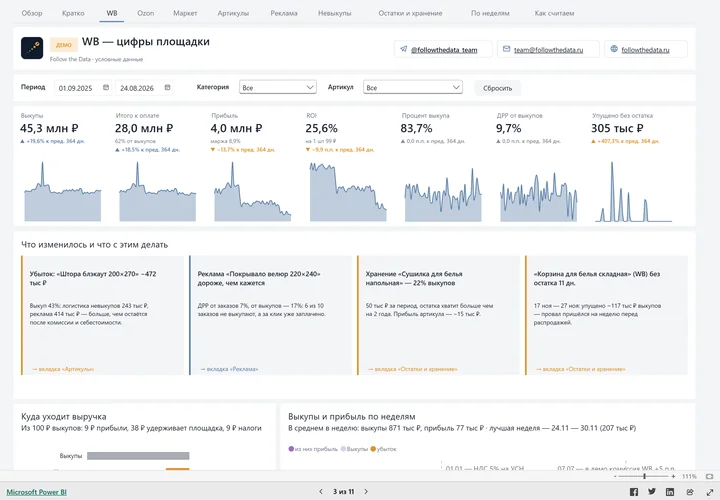Click the ROI sparkline chart
This screenshot has width=720, height=500.
click(x=348, y=192)
